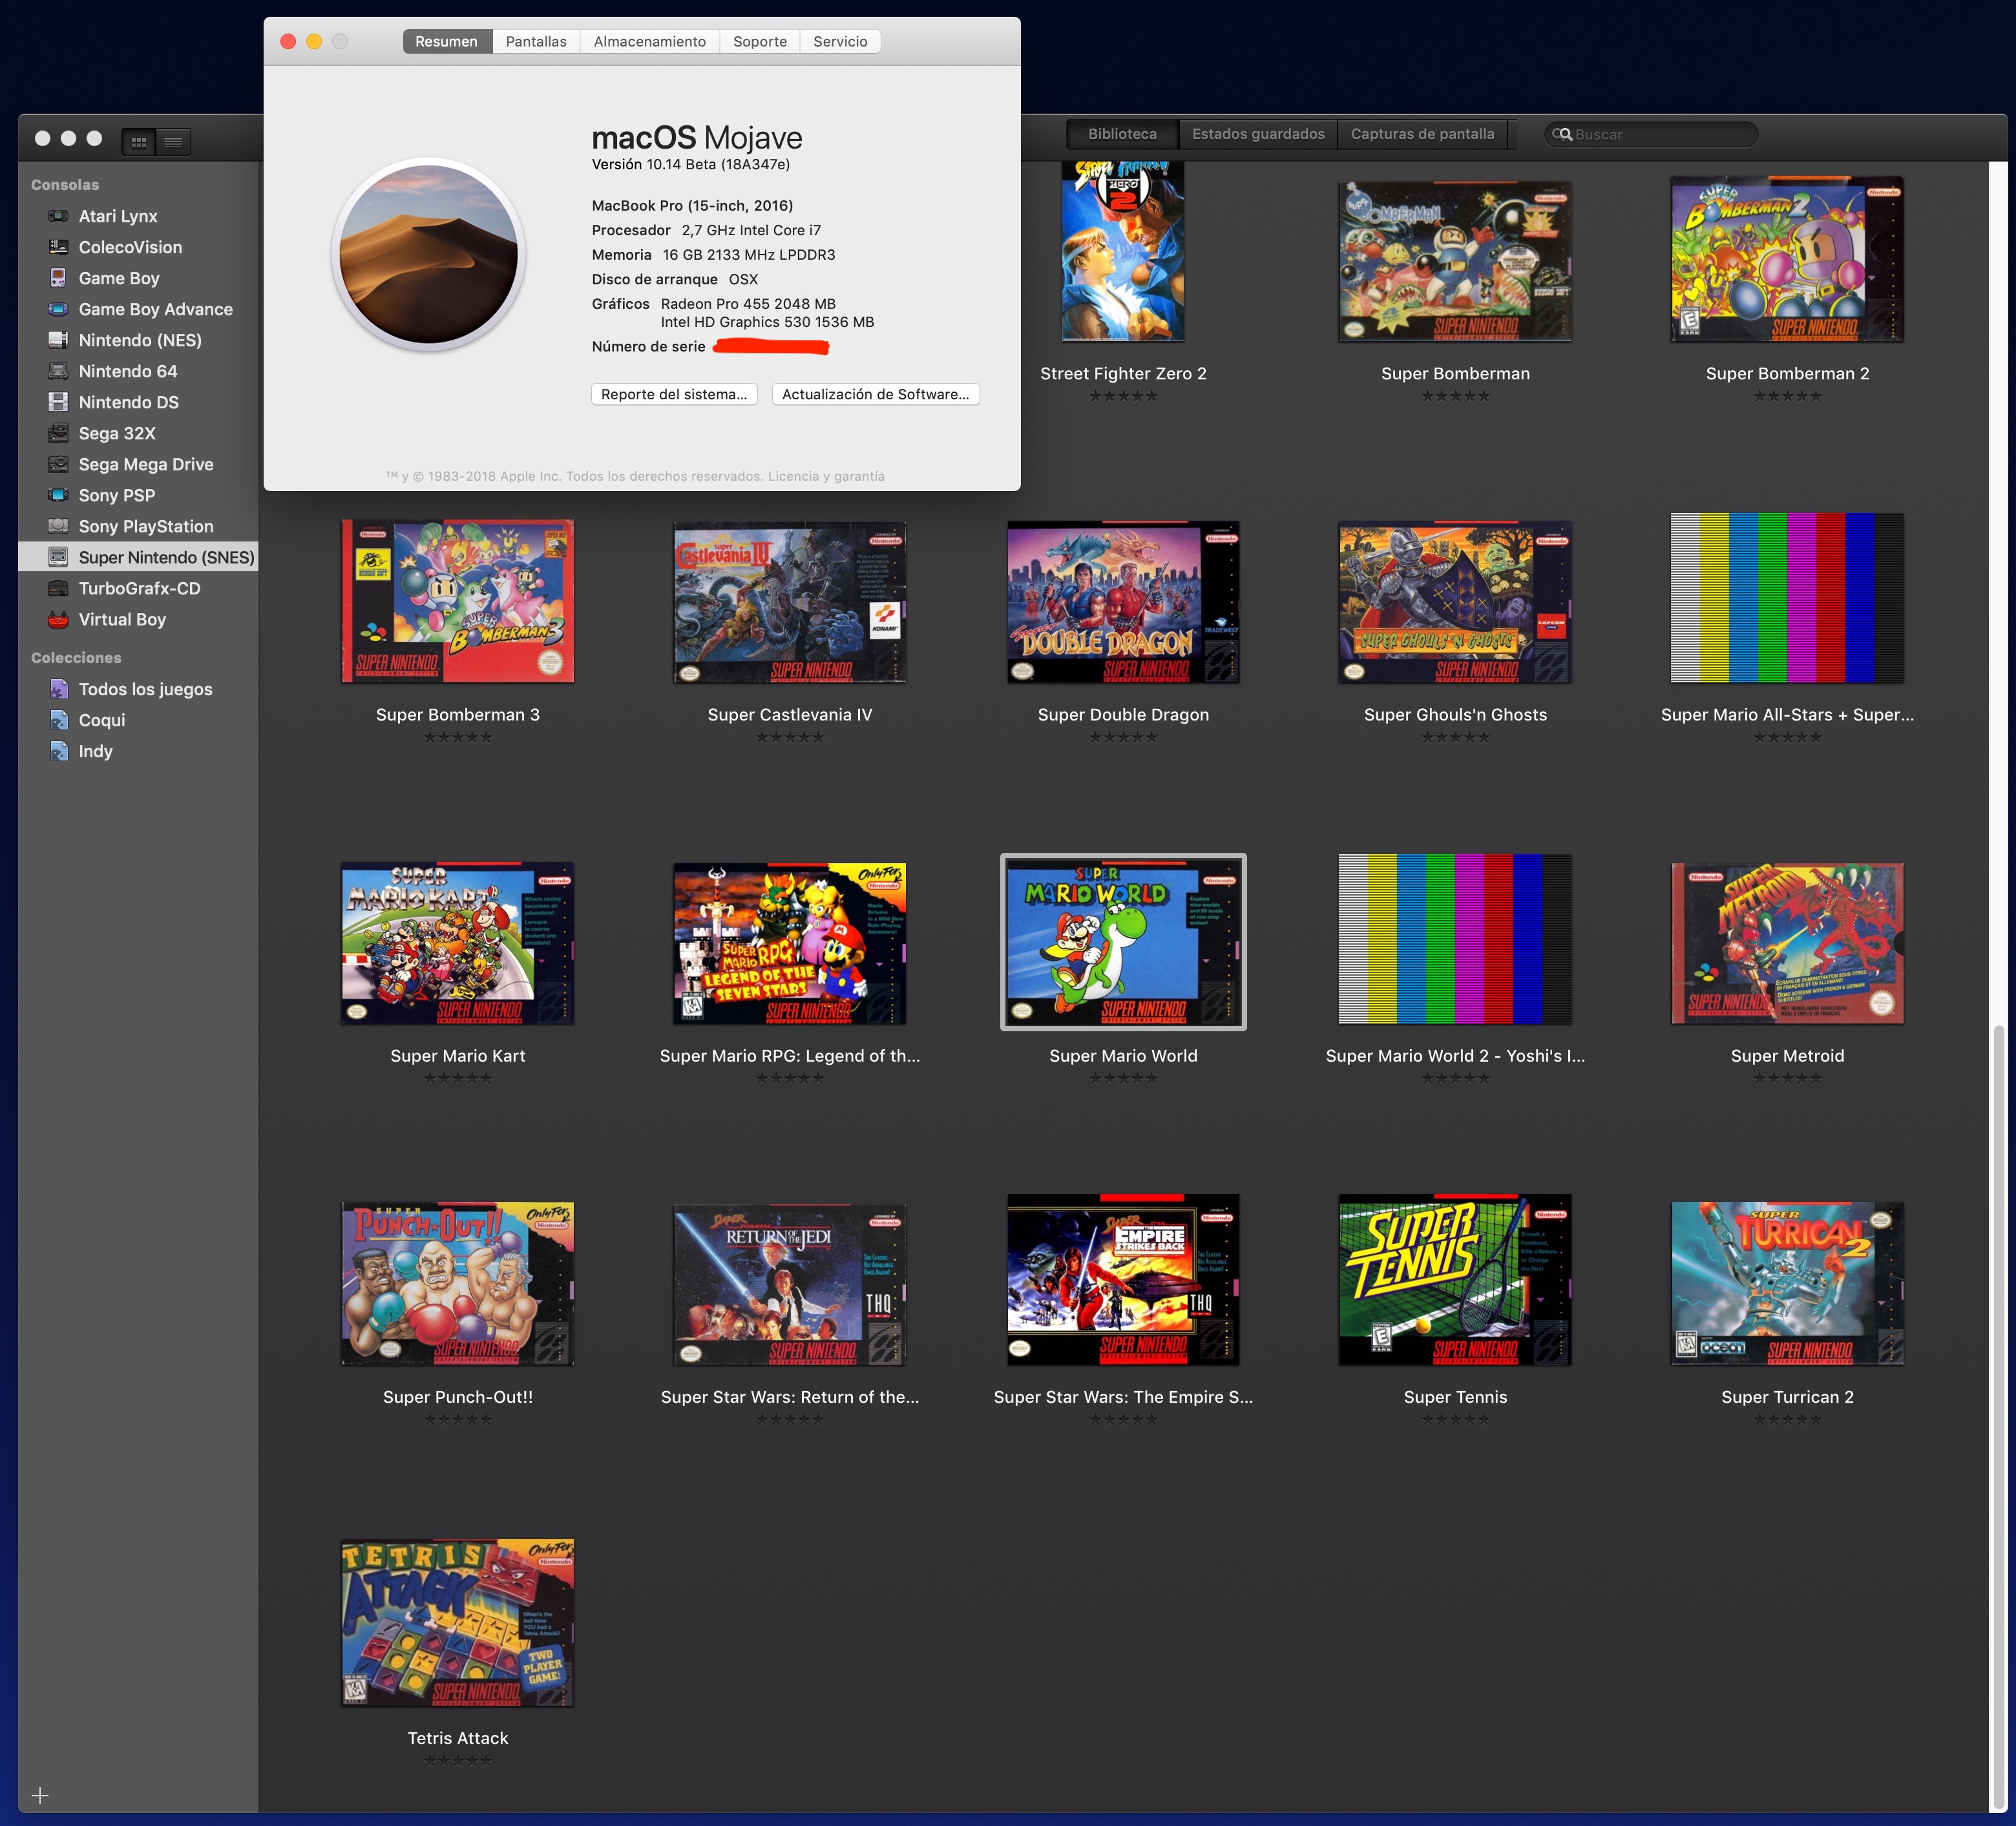The width and height of the screenshot is (2016, 1826).
Task: Select the Super Mario RPG cover
Action: pyautogui.click(x=790, y=943)
